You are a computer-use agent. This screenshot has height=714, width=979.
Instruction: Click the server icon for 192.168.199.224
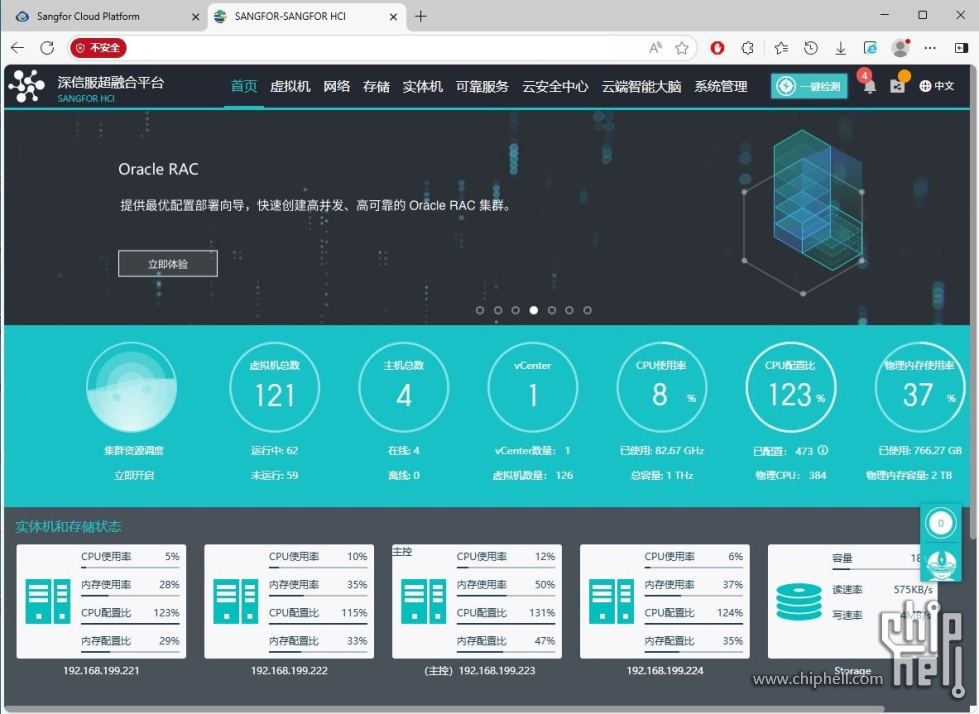[x=611, y=602]
